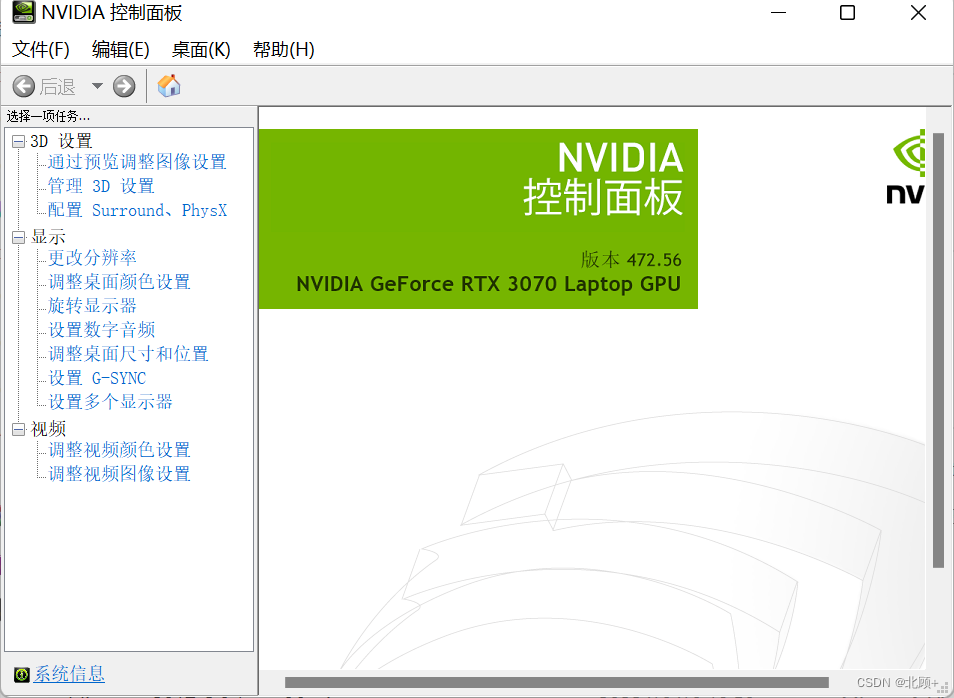Screen dimensions: 954x698
Task: Open the 桌面 menu
Action: (x=200, y=50)
